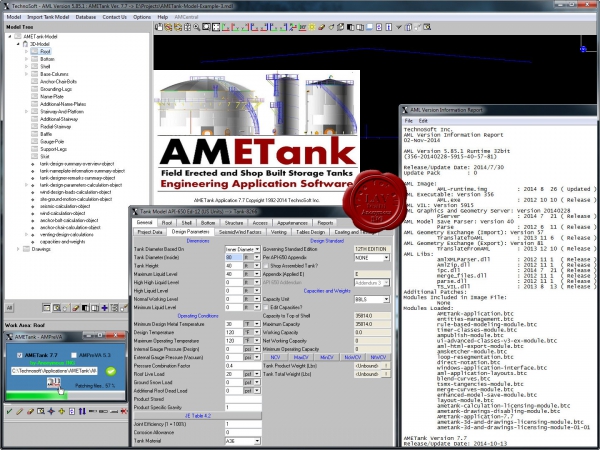Viewport: 600px width, 450px height.
Task: Select the eraser tool in bottom-left toolbar
Action: coord(31,411)
